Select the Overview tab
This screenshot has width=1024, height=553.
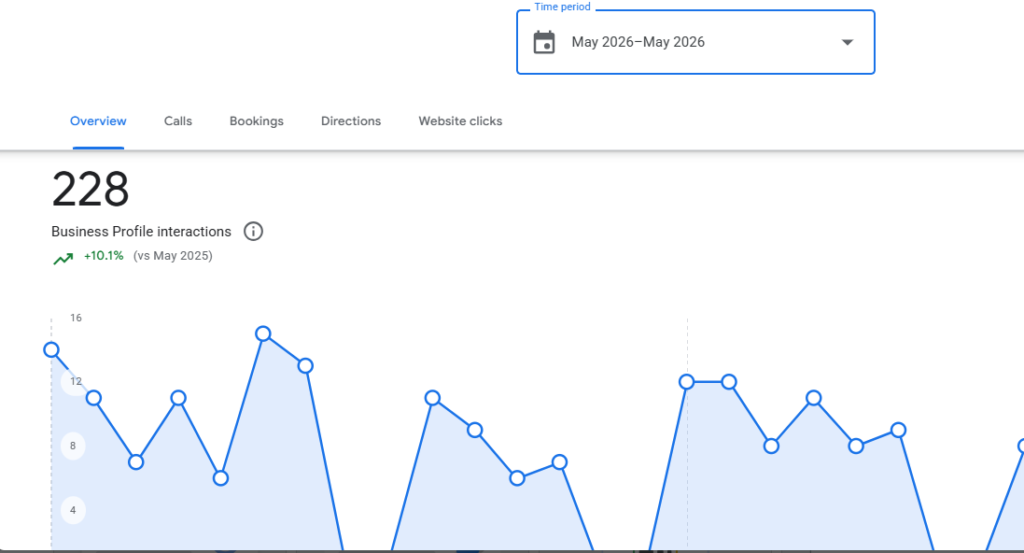tap(98, 121)
